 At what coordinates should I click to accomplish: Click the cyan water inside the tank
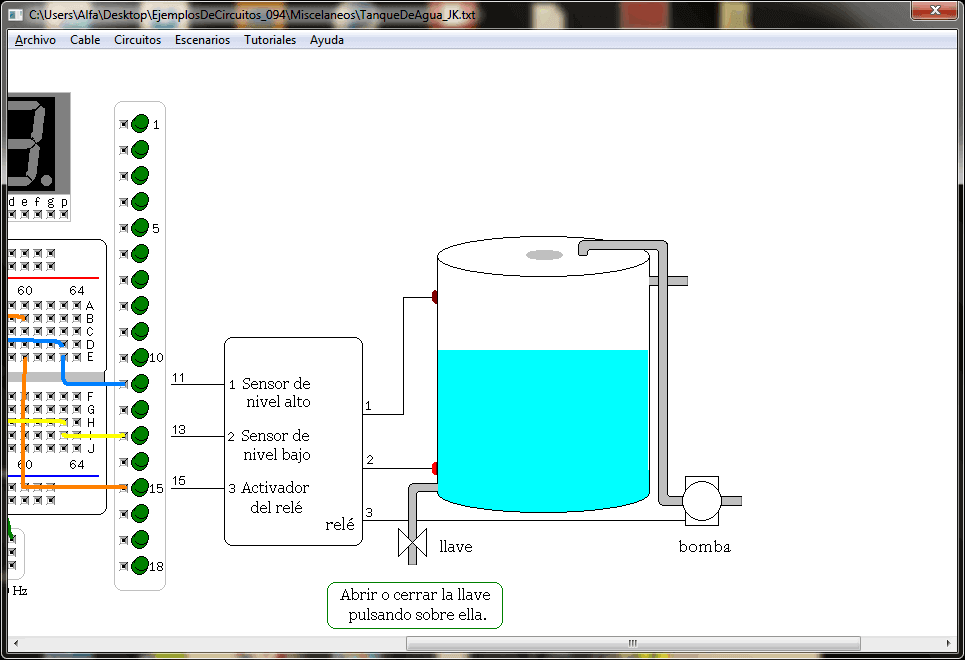543,425
